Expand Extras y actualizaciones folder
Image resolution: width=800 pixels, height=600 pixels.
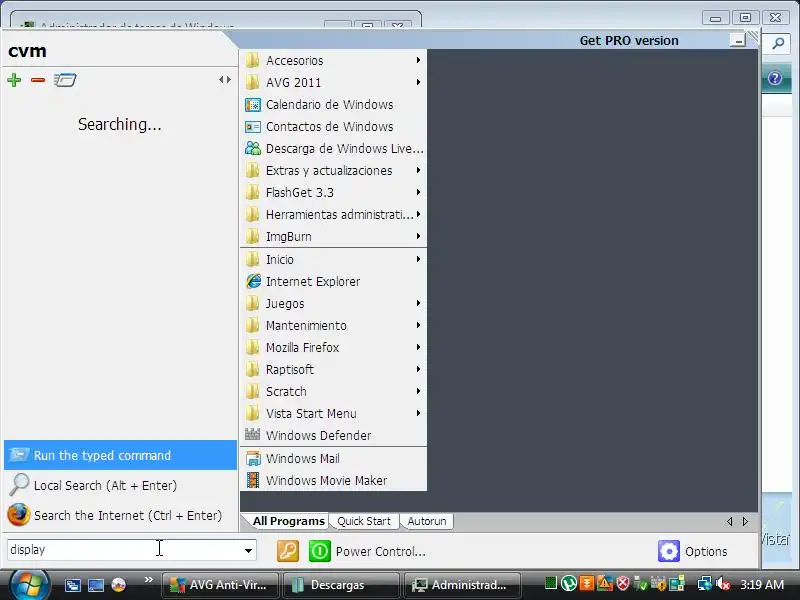click(x=333, y=170)
